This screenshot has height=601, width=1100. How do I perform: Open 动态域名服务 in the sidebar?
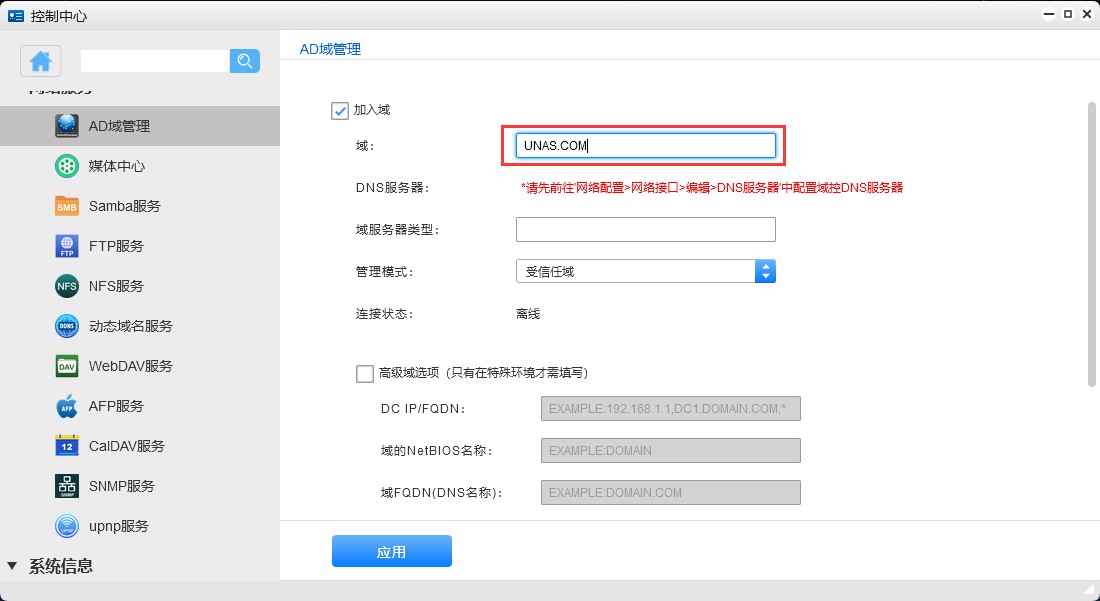pyautogui.click(x=130, y=326)
